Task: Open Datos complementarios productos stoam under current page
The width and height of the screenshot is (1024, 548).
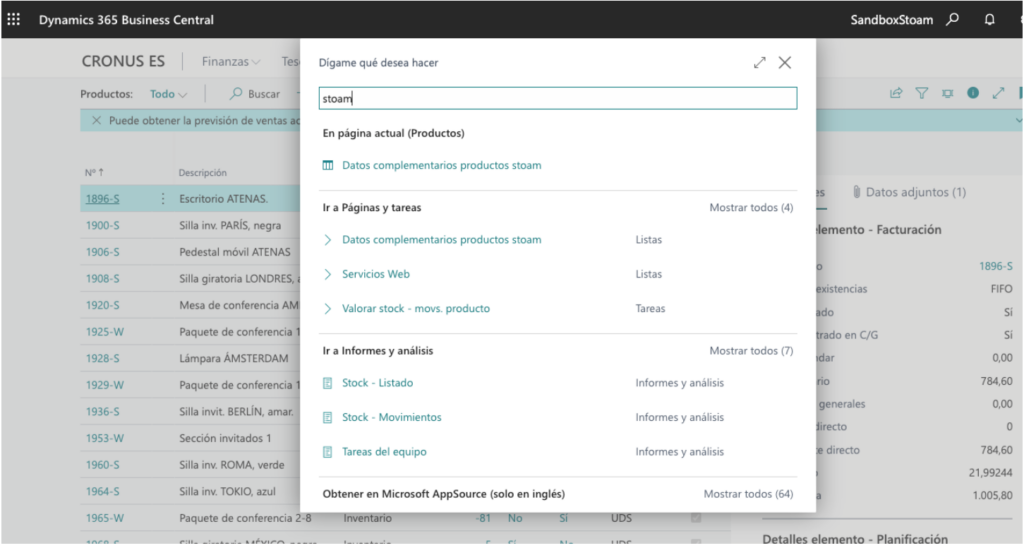Action: [x=441, y=166]
